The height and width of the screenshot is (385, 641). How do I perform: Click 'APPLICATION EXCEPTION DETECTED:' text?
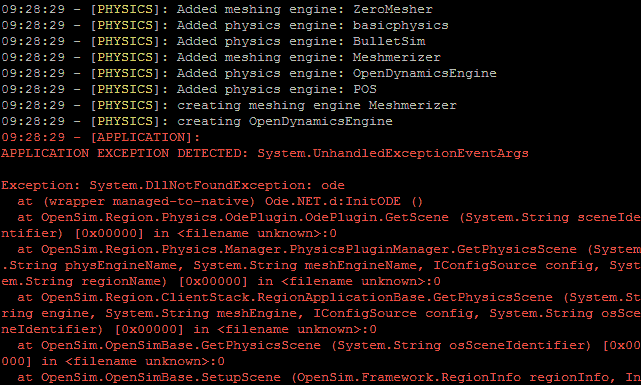[x=125, y=153]
